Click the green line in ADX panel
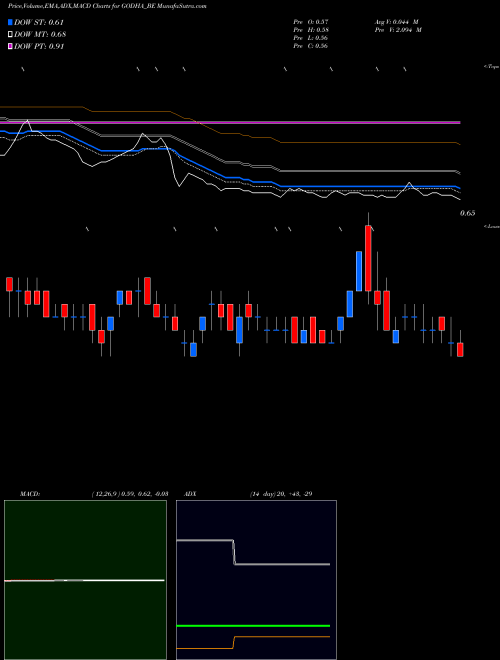This screenshot has height=660, width=500. click(x=253, y=626)
